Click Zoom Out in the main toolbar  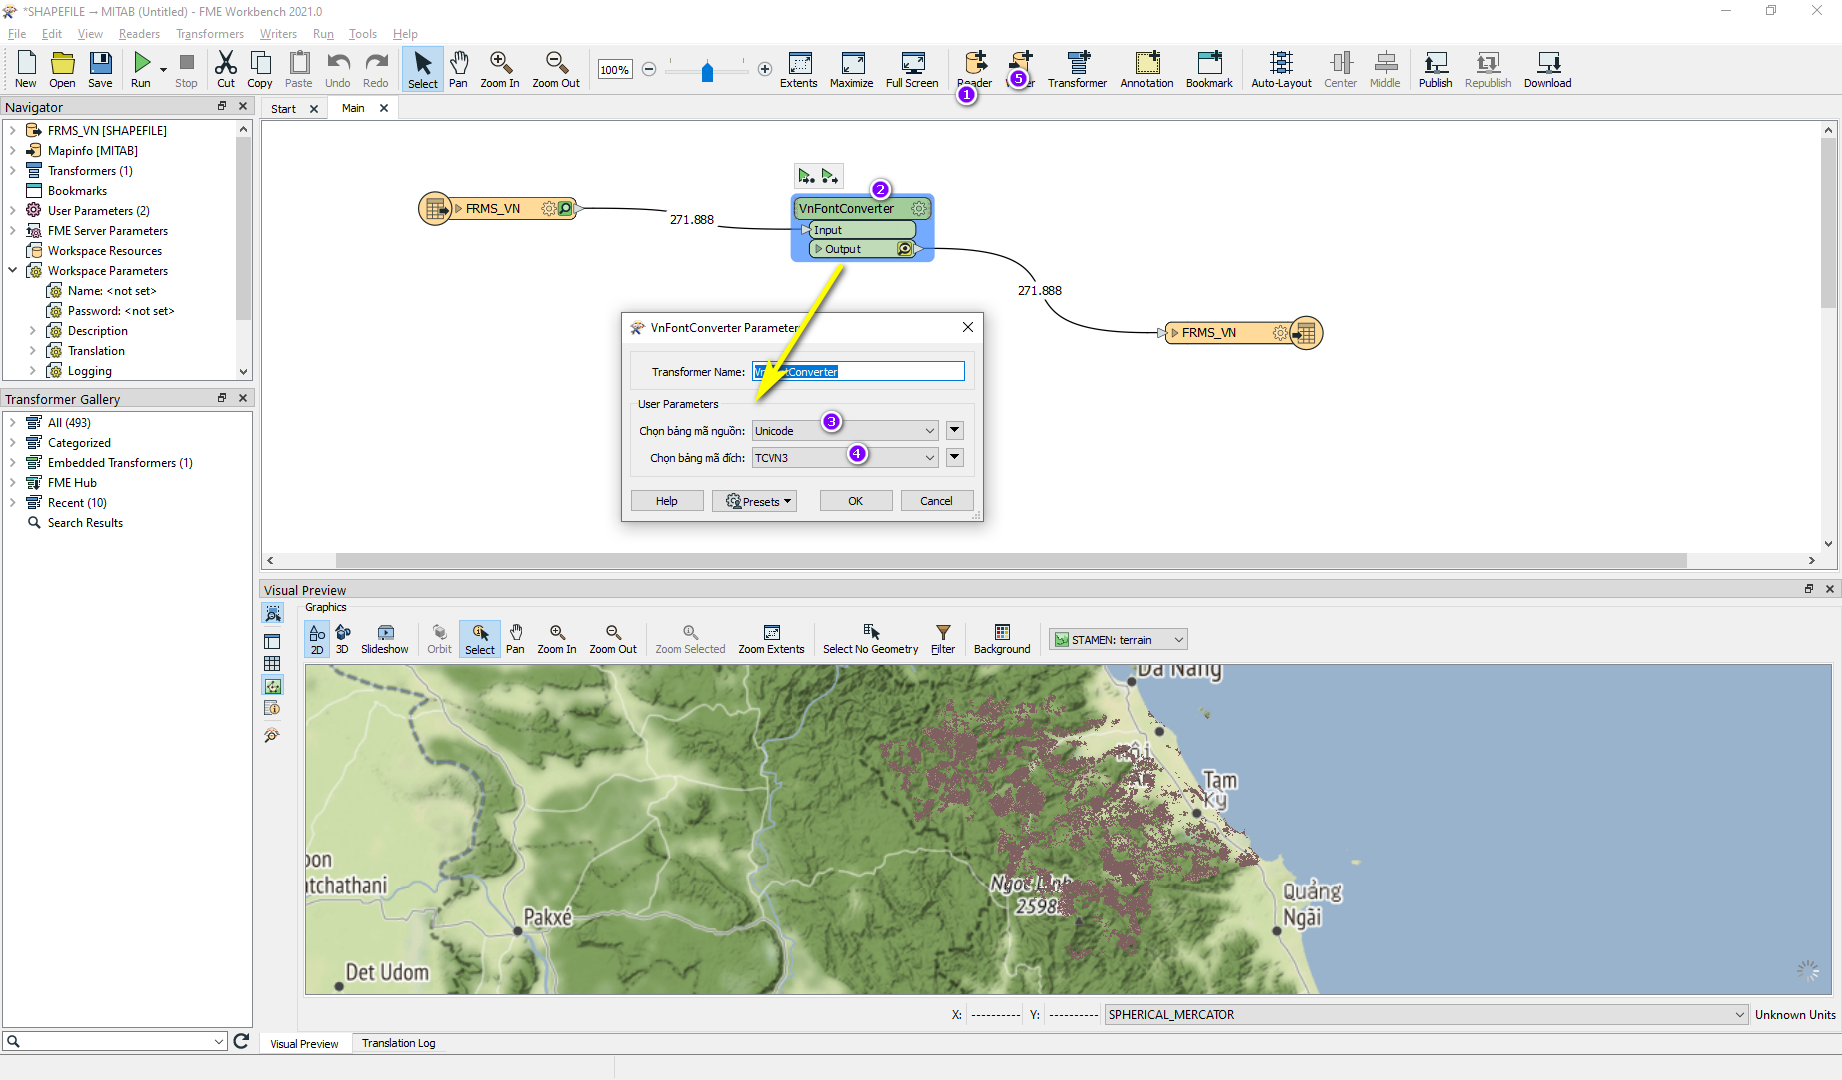coord(556,69)
